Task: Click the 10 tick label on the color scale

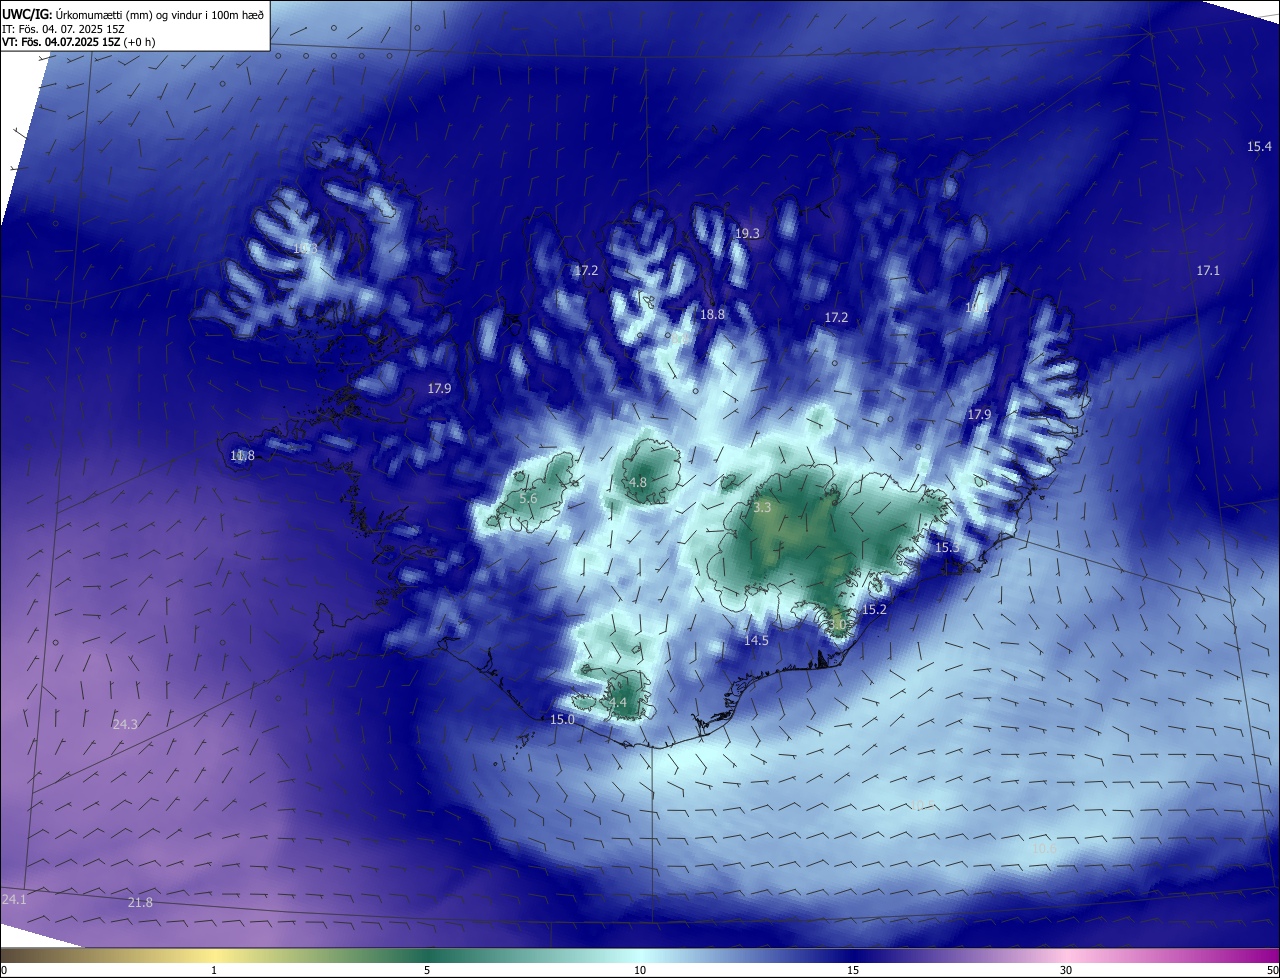Action: [x=640, y=970]
